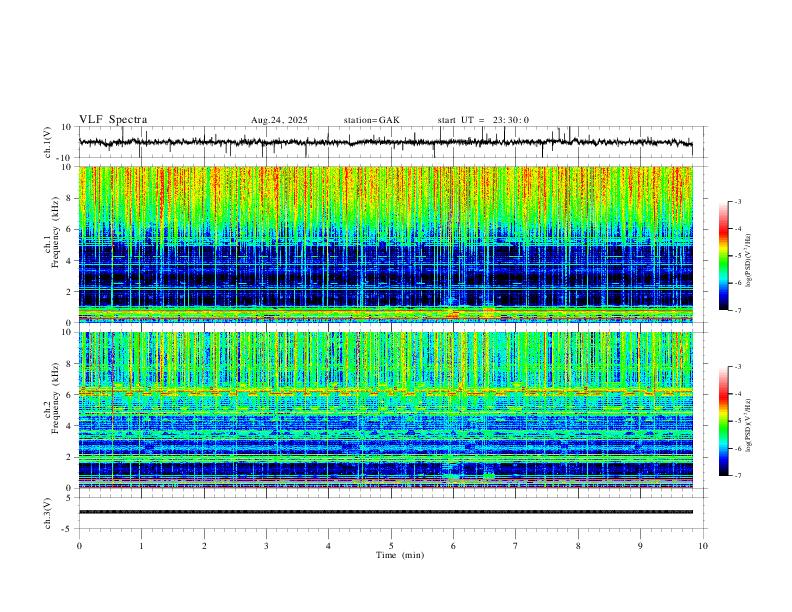This screenshot has width=792, height=612.
Task: Click time axis tick label "7"
Action: point(516,546)
